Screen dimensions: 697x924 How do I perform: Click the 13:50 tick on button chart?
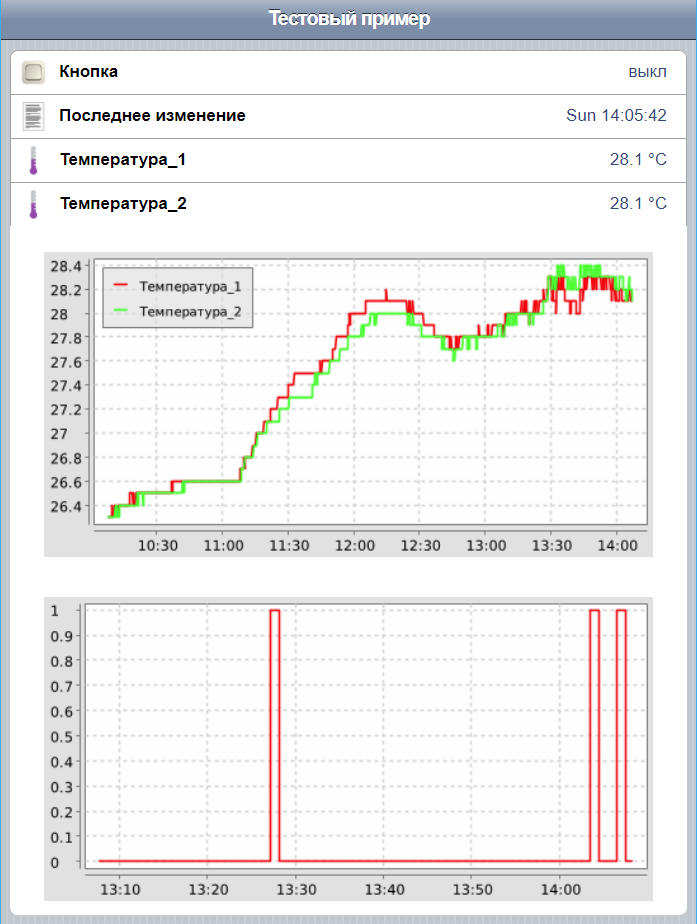click(473, 889)
